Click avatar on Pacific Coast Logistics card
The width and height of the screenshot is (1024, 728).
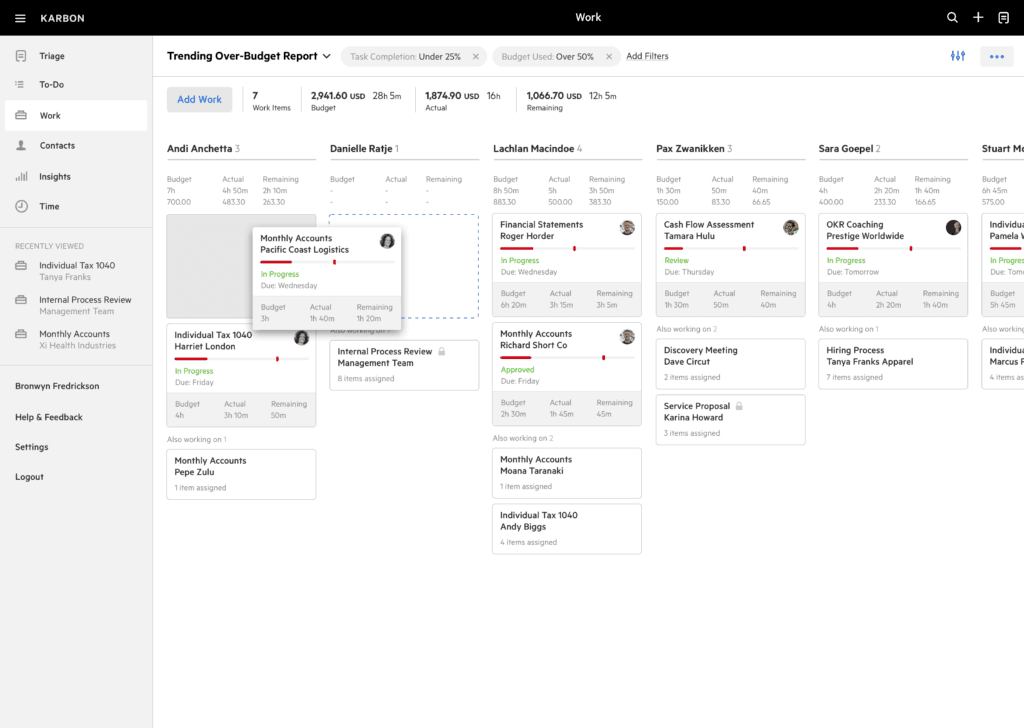(x=387, y=241)
